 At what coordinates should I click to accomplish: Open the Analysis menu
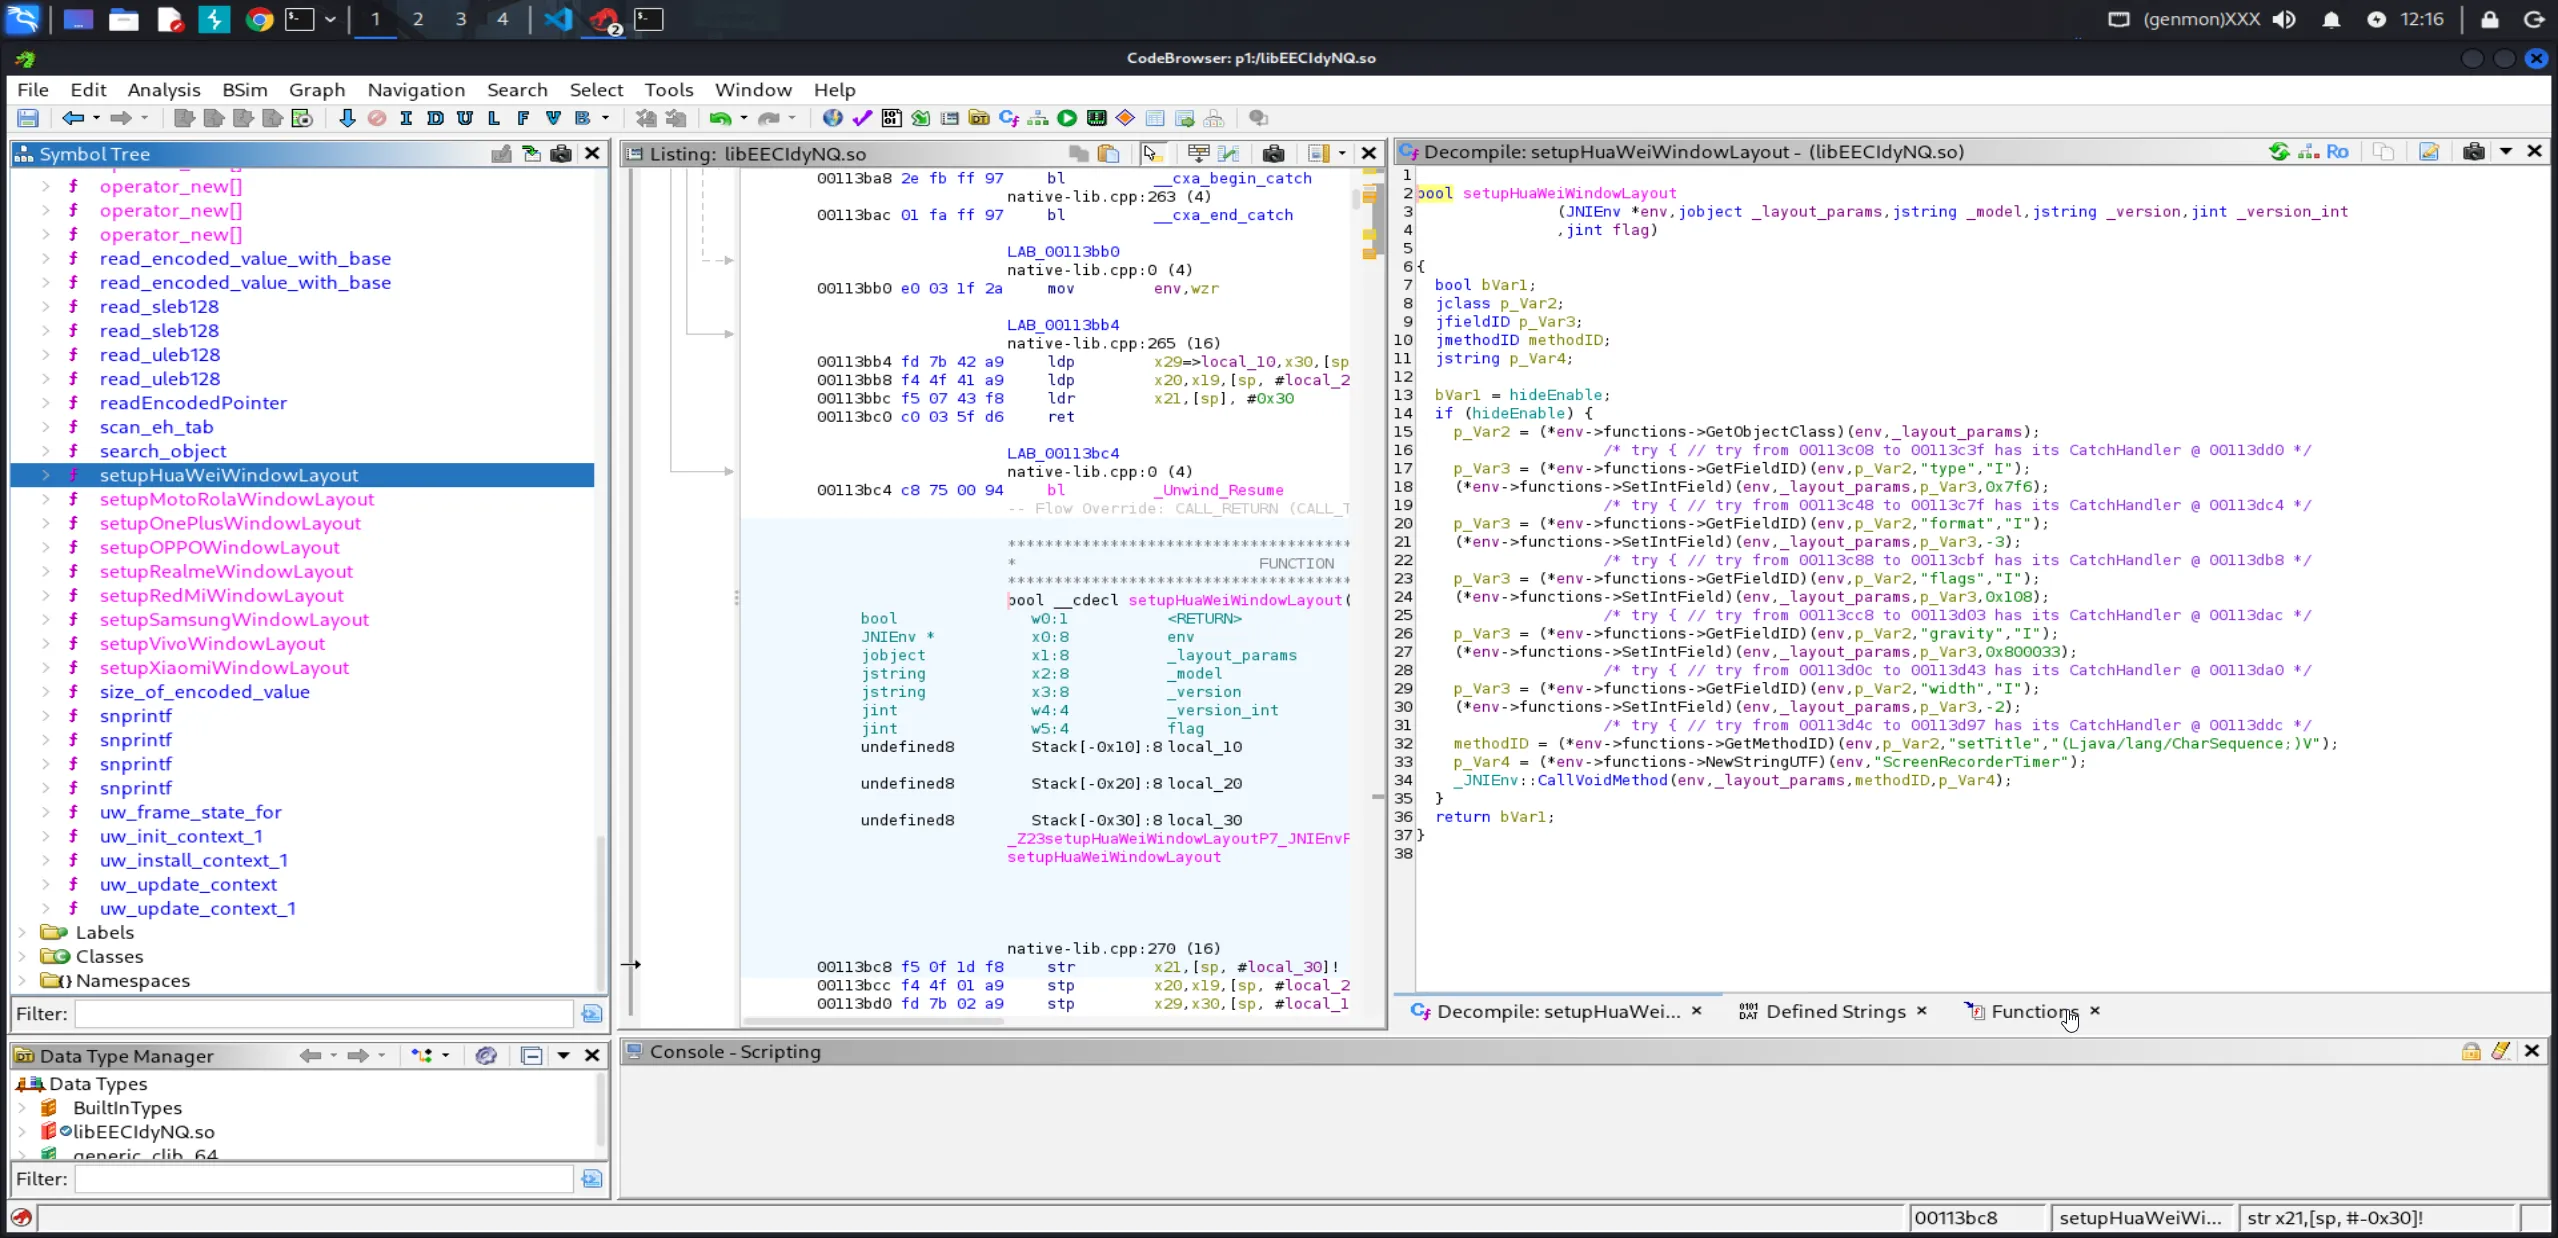pos(164,90)
